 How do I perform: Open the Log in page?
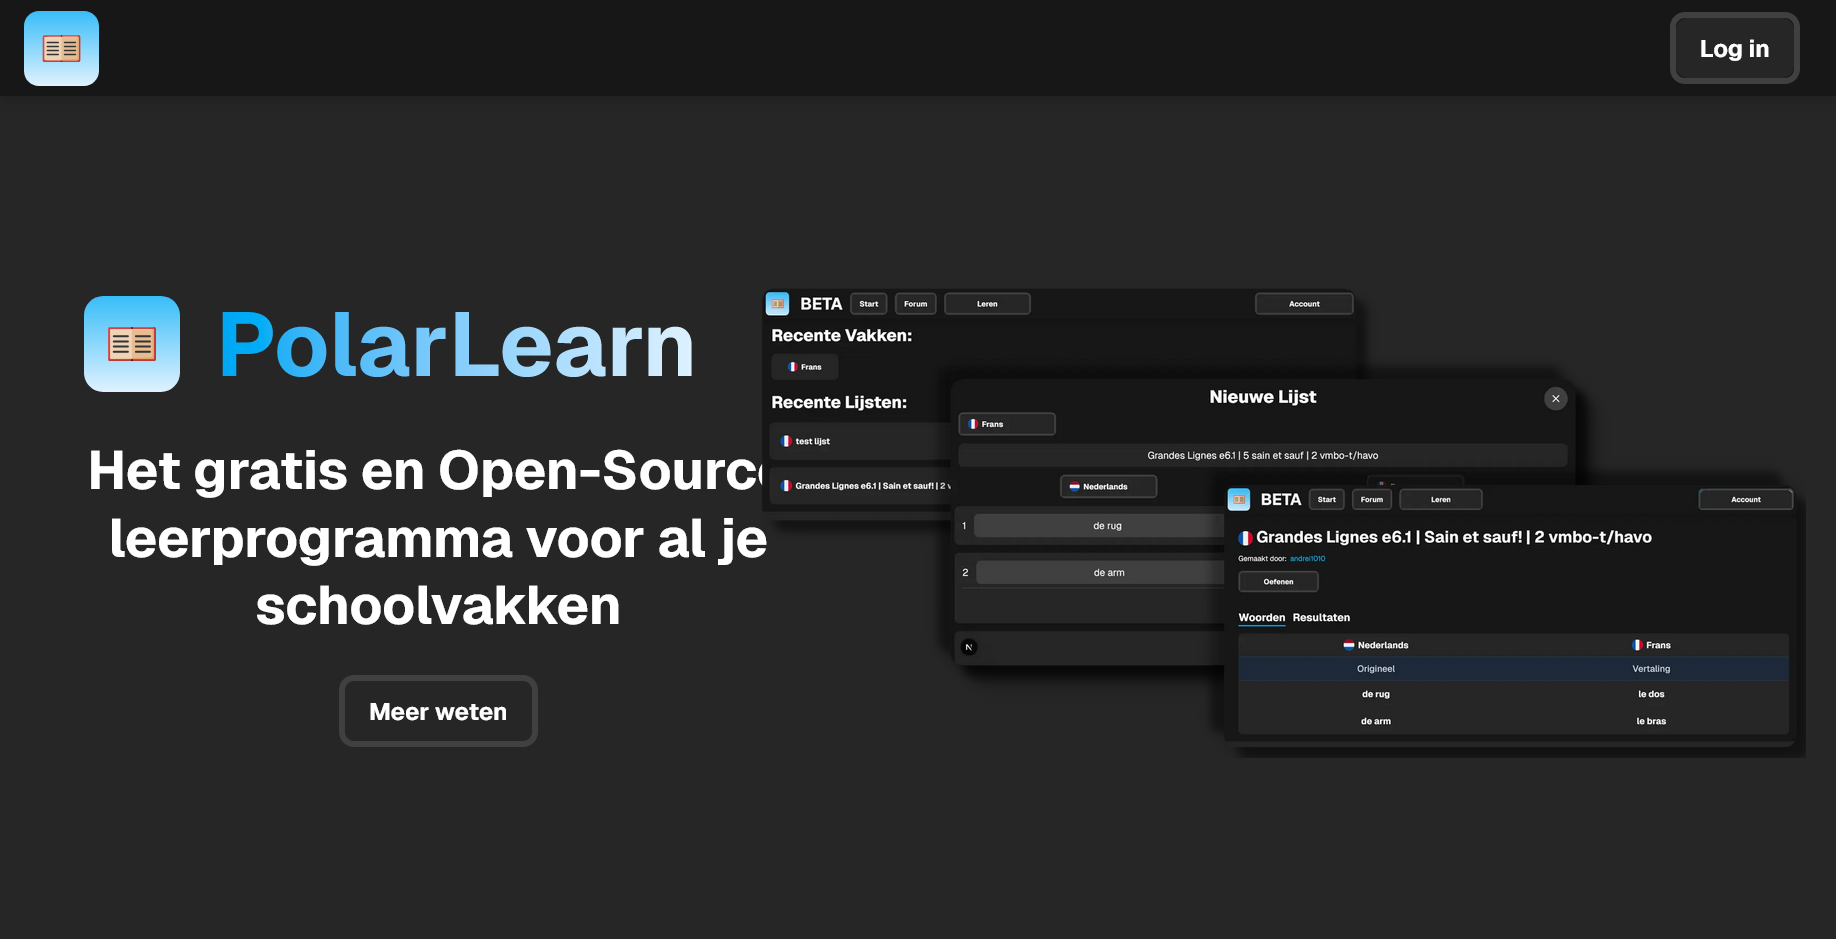coord(1734,48)
